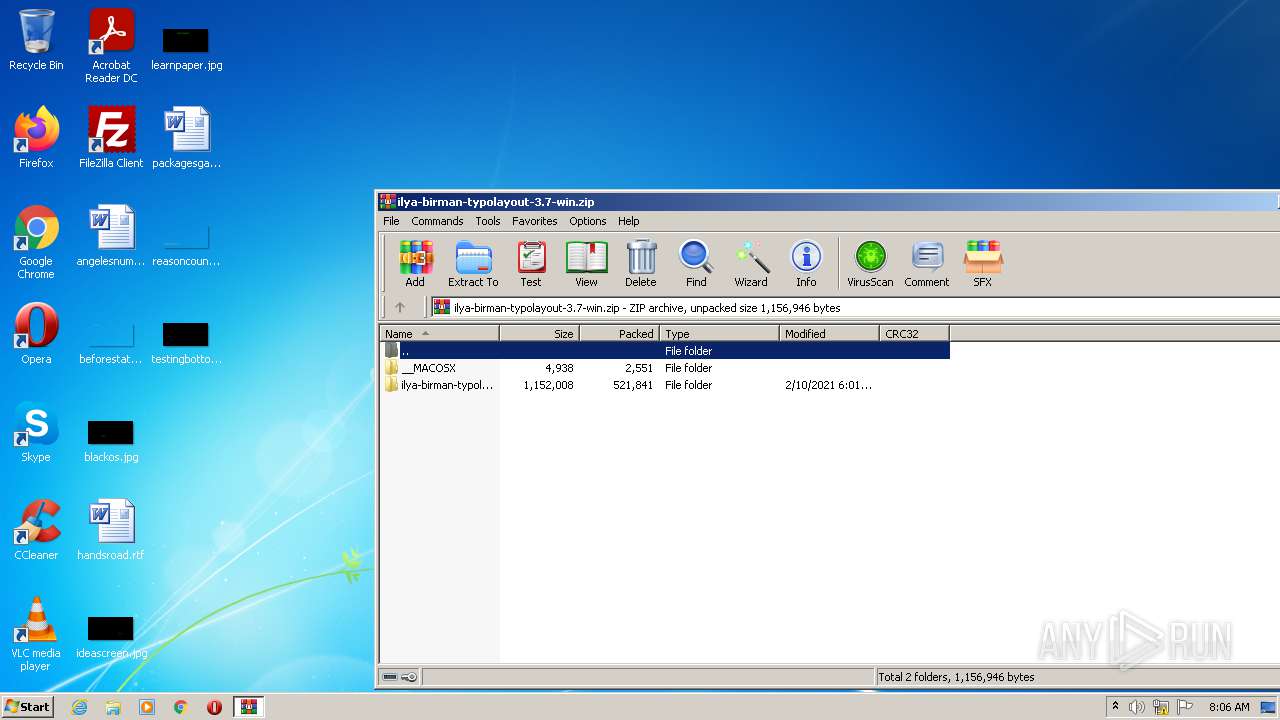
Task: Open the View toolbar tool
Action: coord(586,264)
